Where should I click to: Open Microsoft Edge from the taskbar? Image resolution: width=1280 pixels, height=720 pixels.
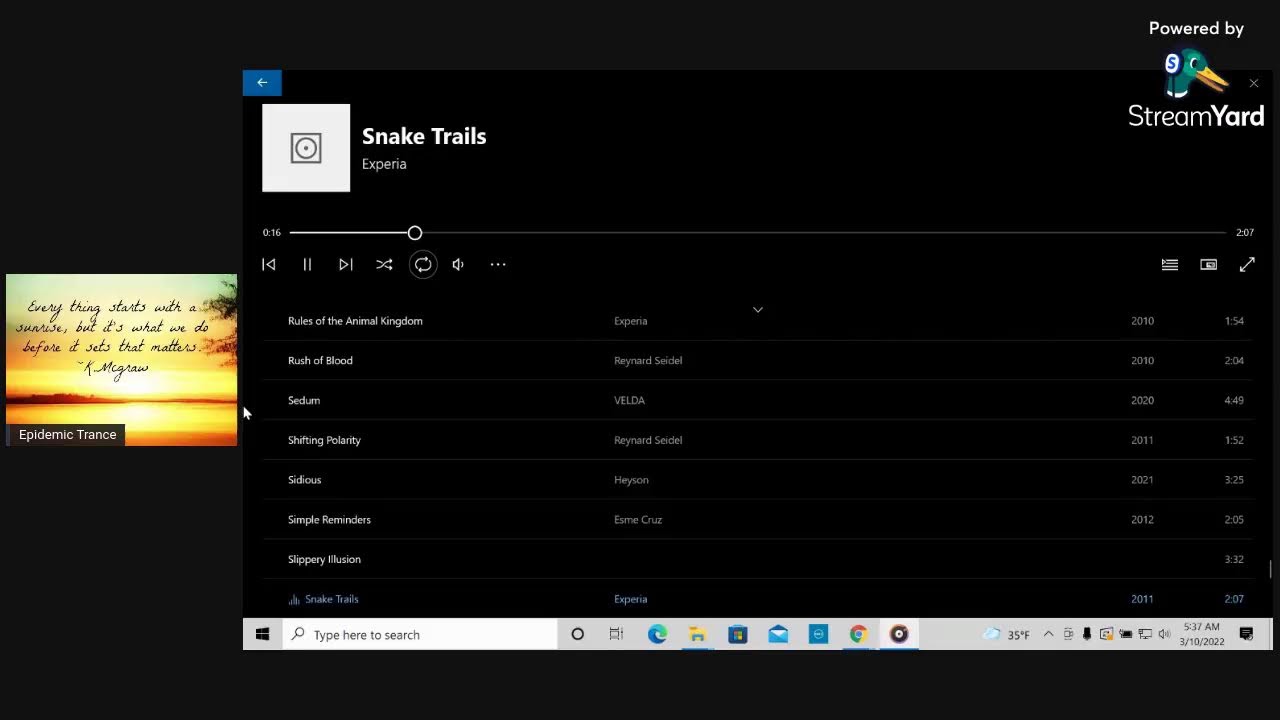click(x=657, y=635)
